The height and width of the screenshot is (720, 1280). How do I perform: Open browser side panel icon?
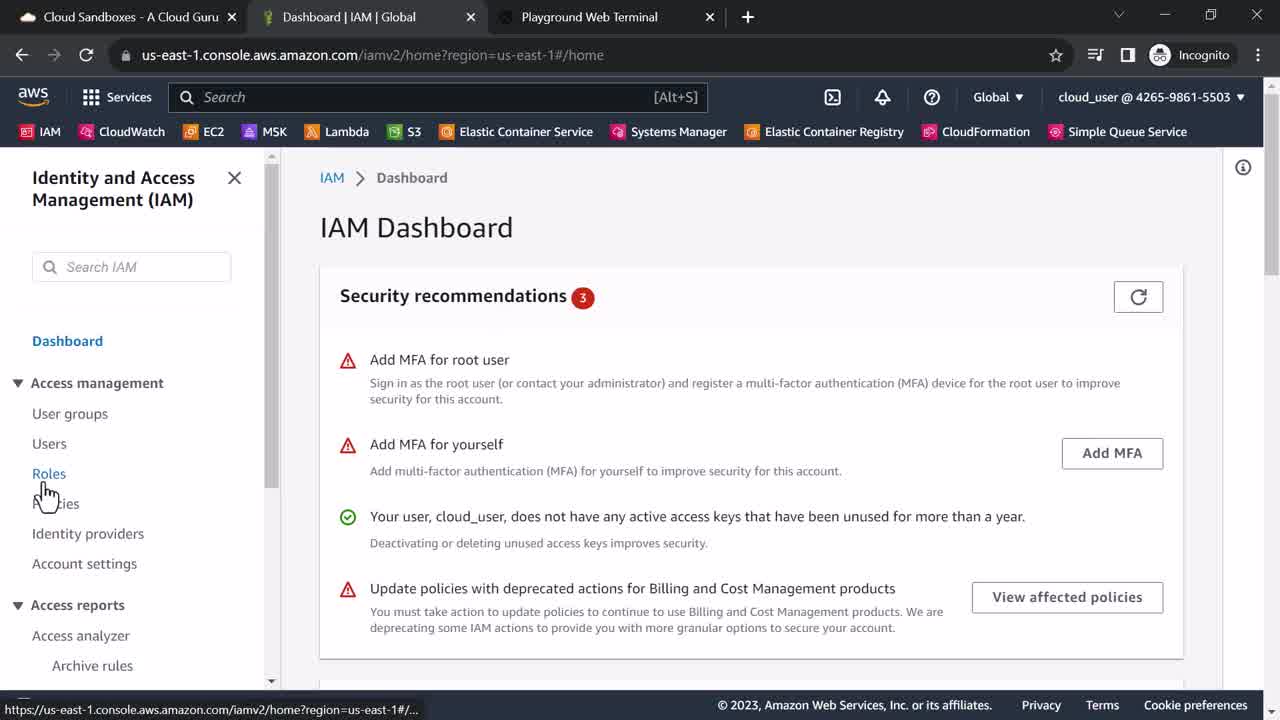coord(1128,55)
